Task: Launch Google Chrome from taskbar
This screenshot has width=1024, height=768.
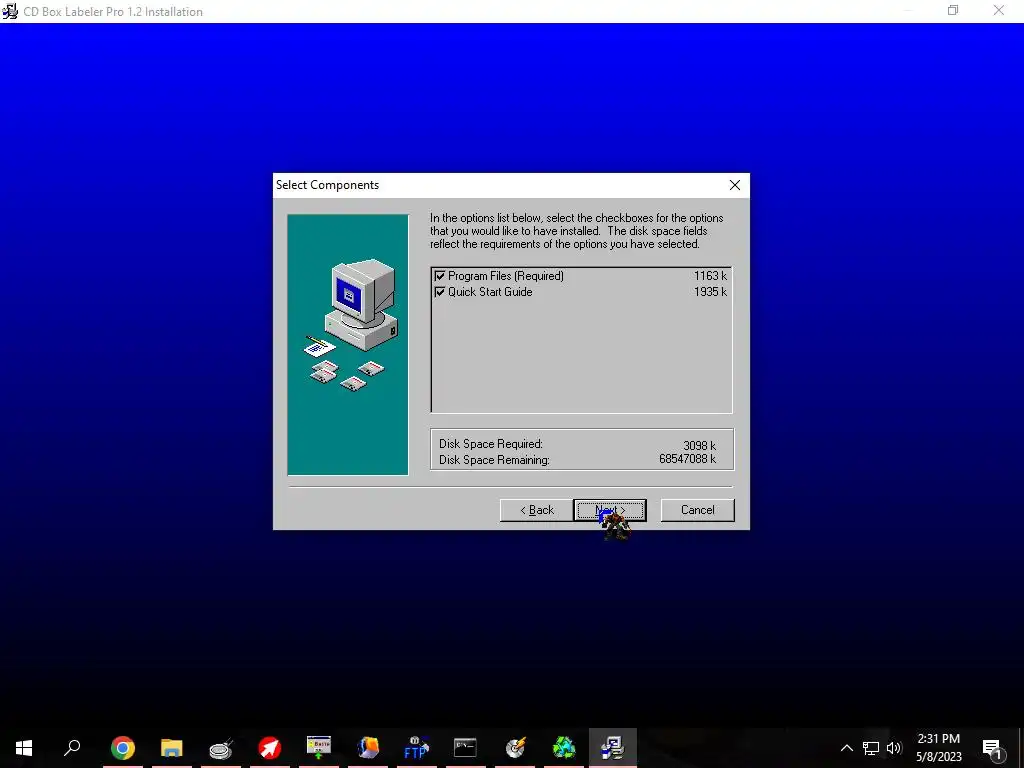Action: click(123, 748)
